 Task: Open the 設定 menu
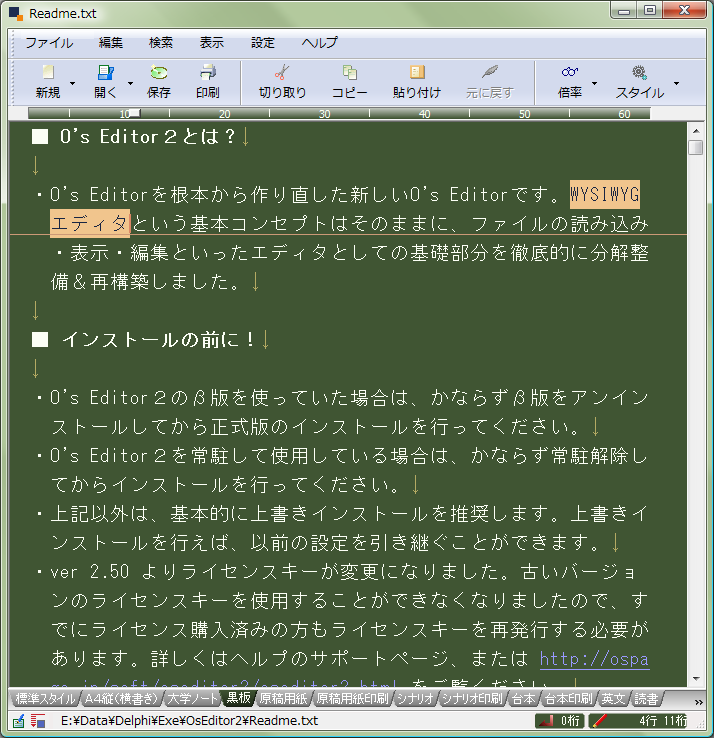[263, 43]
